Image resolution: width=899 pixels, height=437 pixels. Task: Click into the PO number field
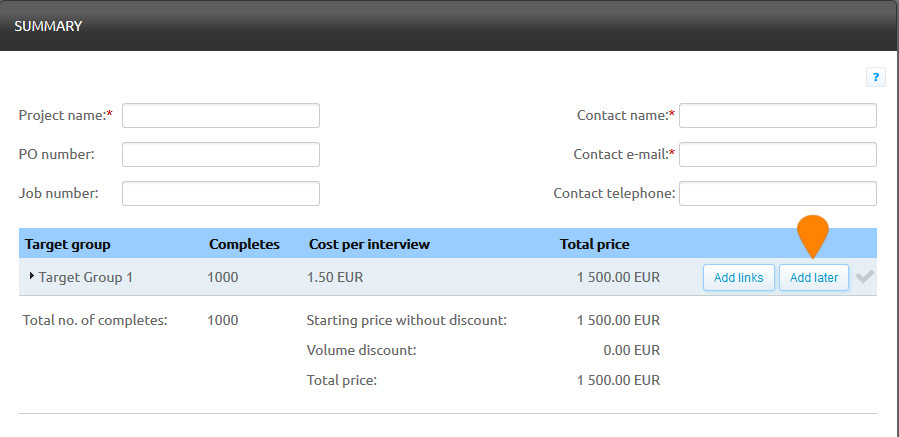221,155
